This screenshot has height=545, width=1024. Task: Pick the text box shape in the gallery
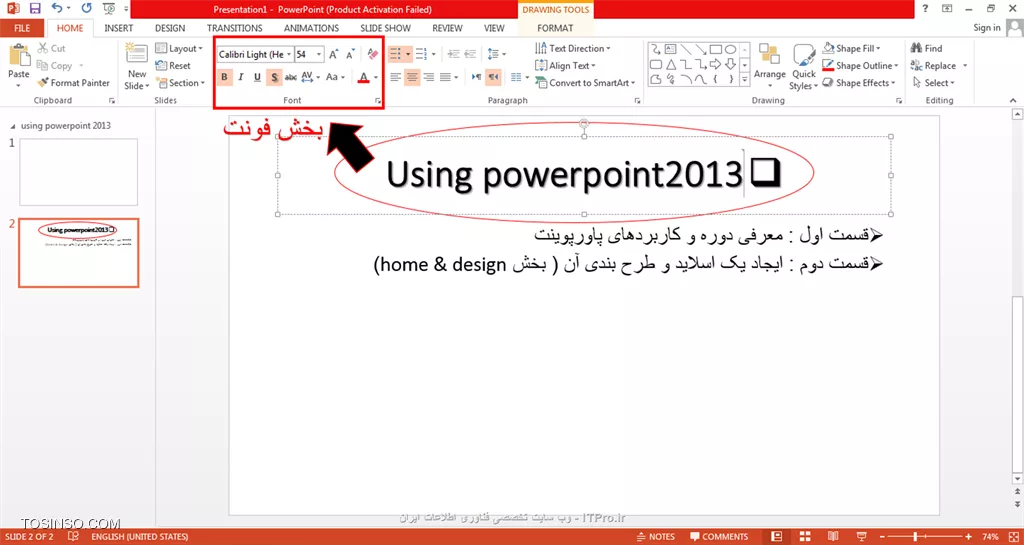point(670,49)
